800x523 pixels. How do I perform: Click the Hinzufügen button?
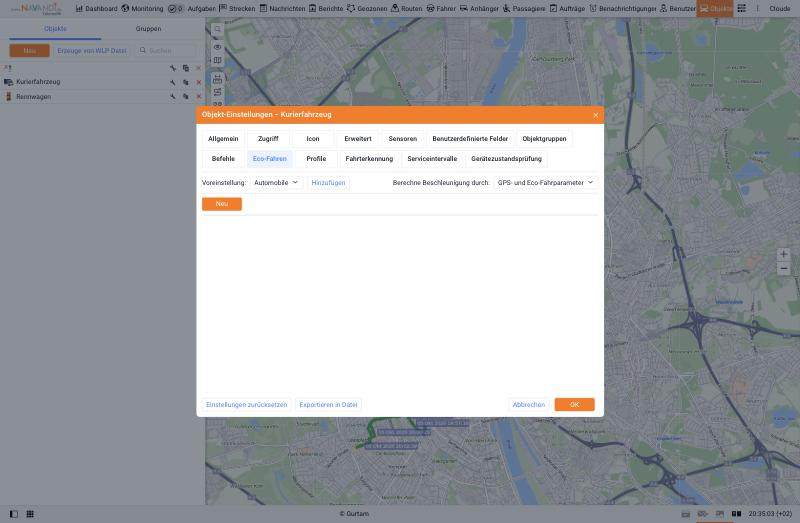[328, 183]
